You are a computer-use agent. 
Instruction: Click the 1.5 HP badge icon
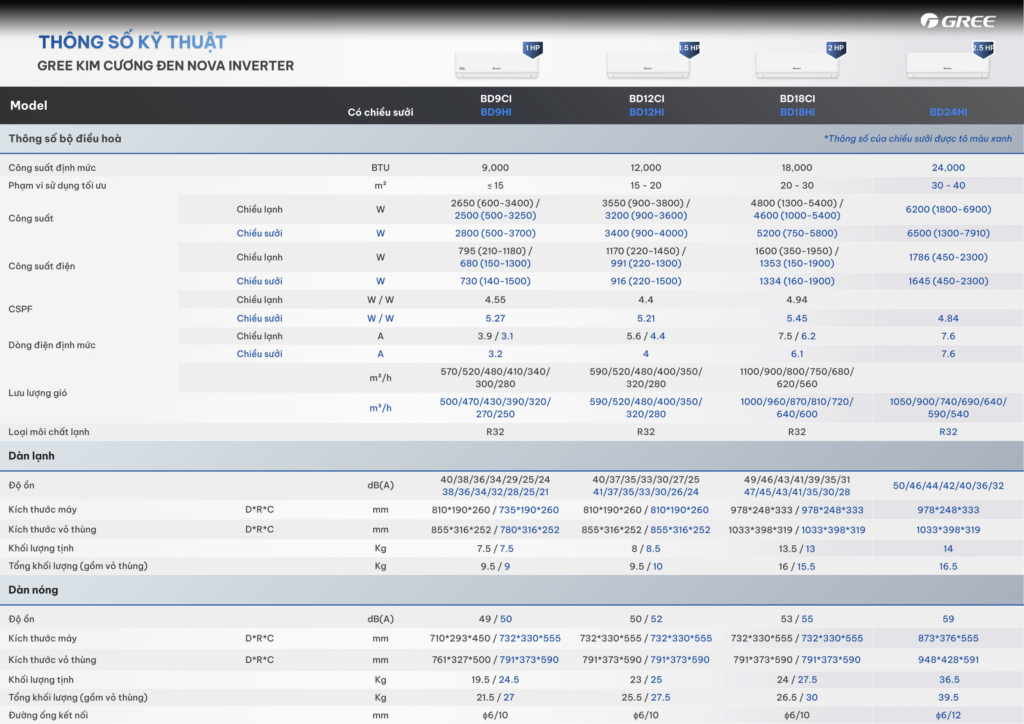tap(689, 49)
